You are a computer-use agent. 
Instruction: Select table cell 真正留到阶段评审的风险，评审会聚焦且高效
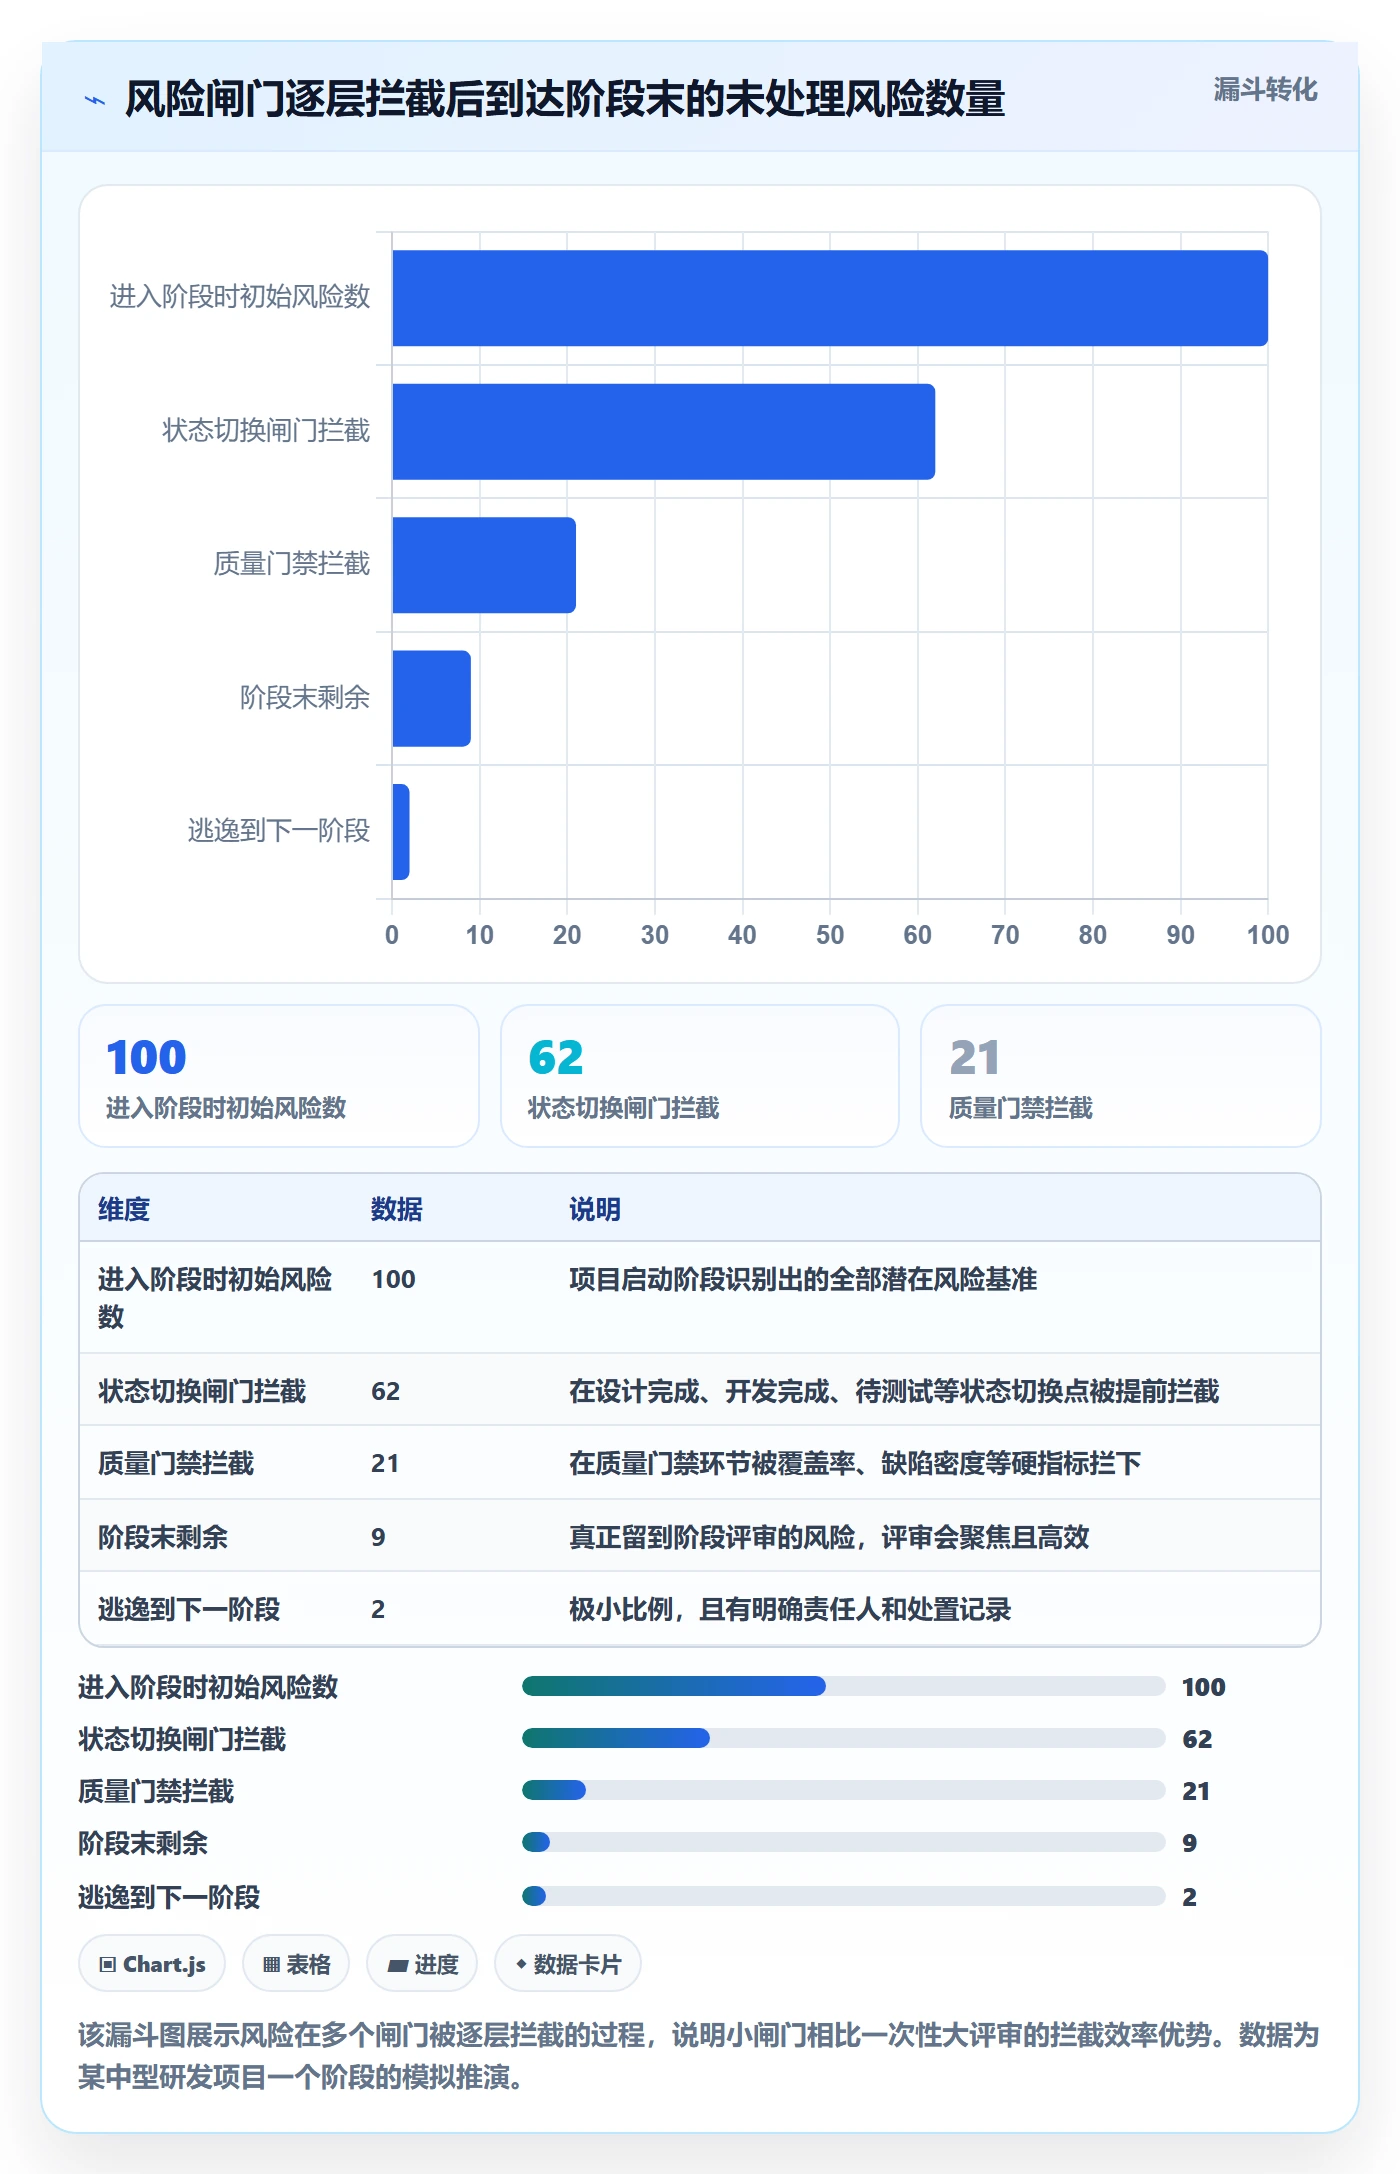click(829, 1537)
